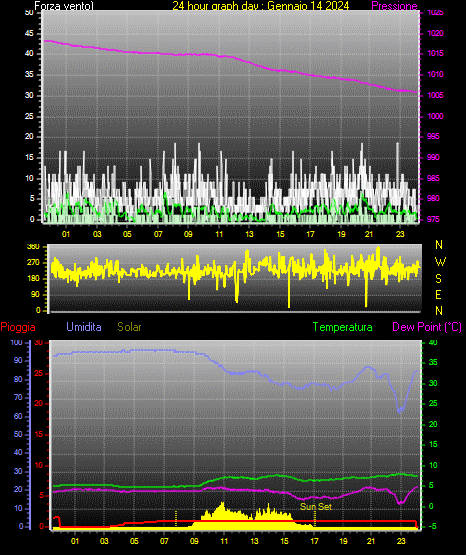Click the sunrise dotted marker near 08
Screen dimensions: 466x555
pos(176,518)
